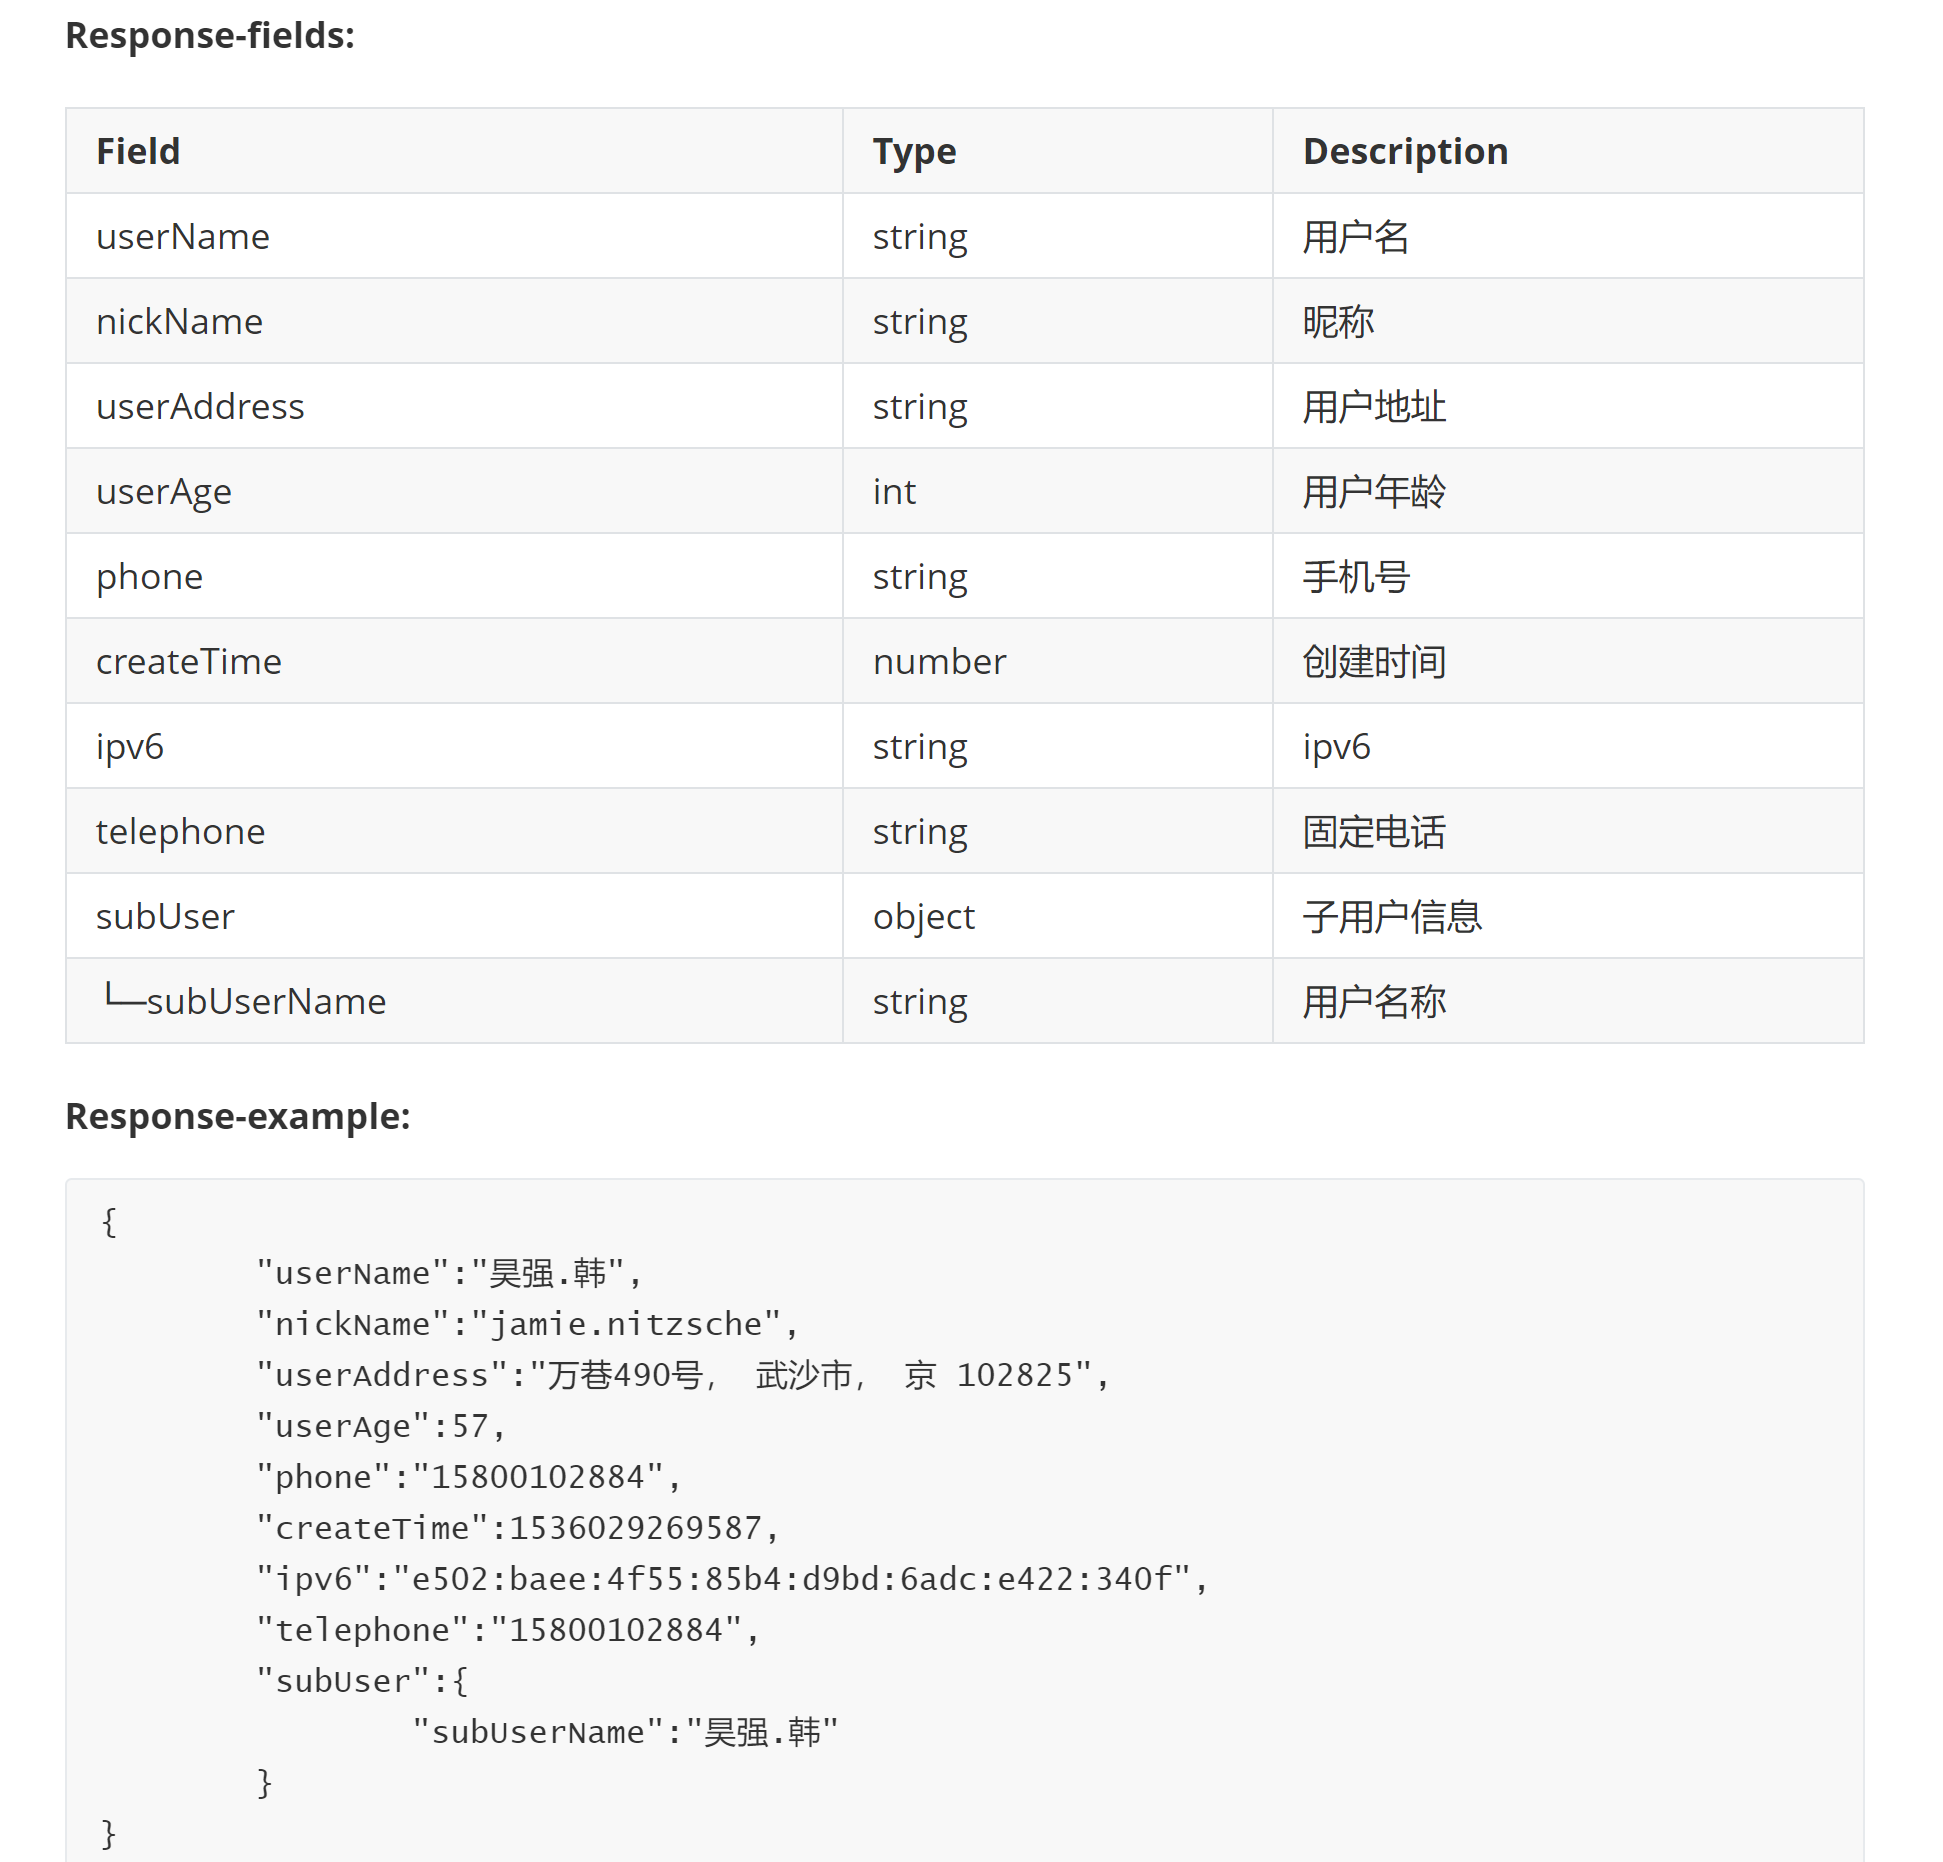Select the nickName field cell
The height and width of the screenshot is (1862, 1943).
click(454, 322)
